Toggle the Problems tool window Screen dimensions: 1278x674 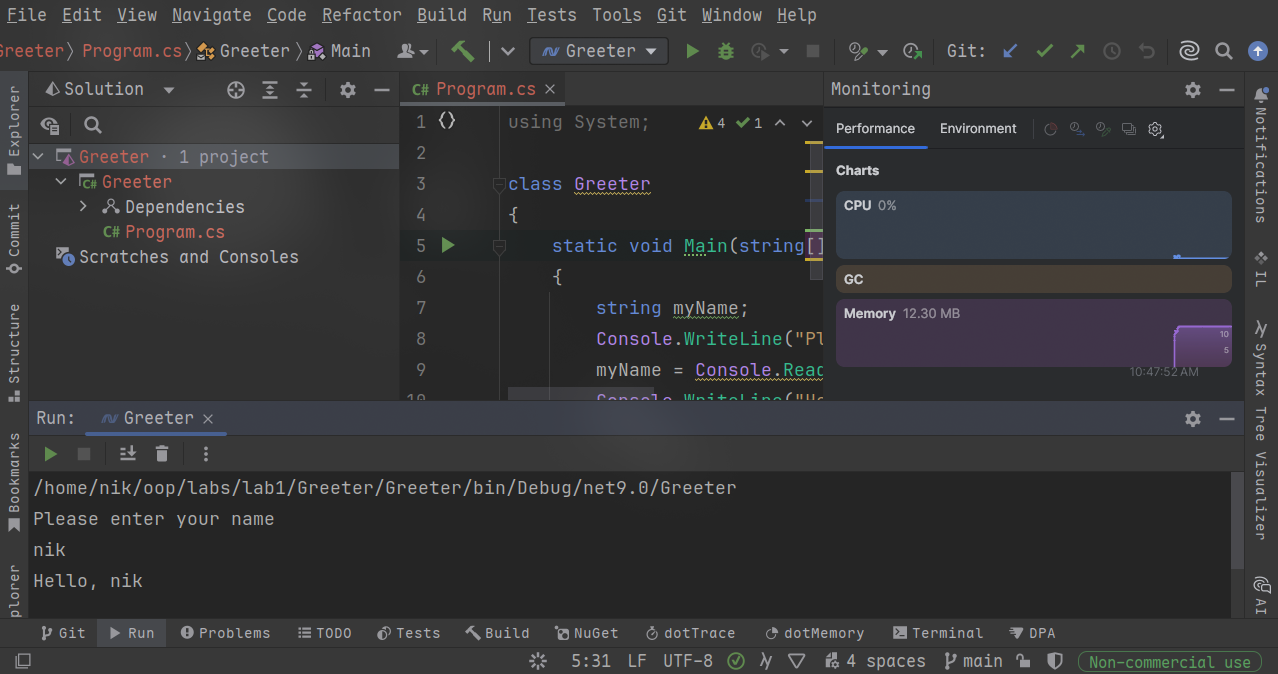click(x=225, y=633)
